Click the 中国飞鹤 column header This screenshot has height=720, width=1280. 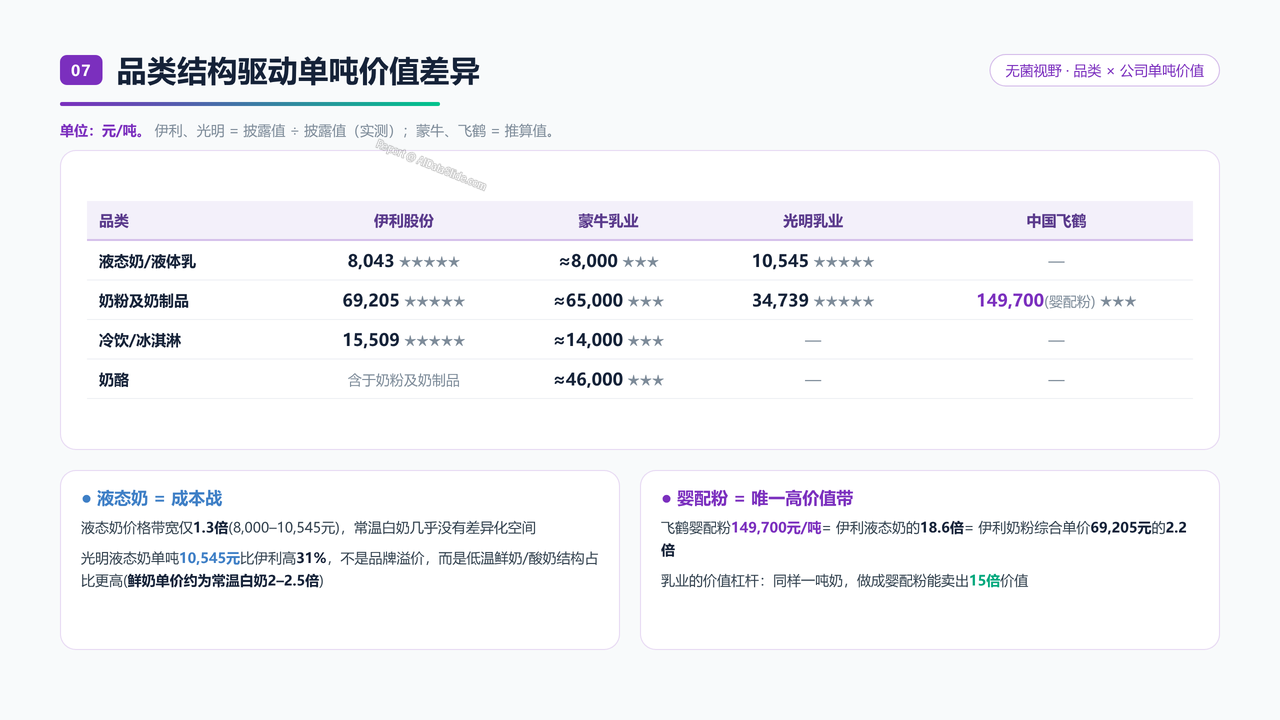pyautogui.click(x=1056, y=221)
